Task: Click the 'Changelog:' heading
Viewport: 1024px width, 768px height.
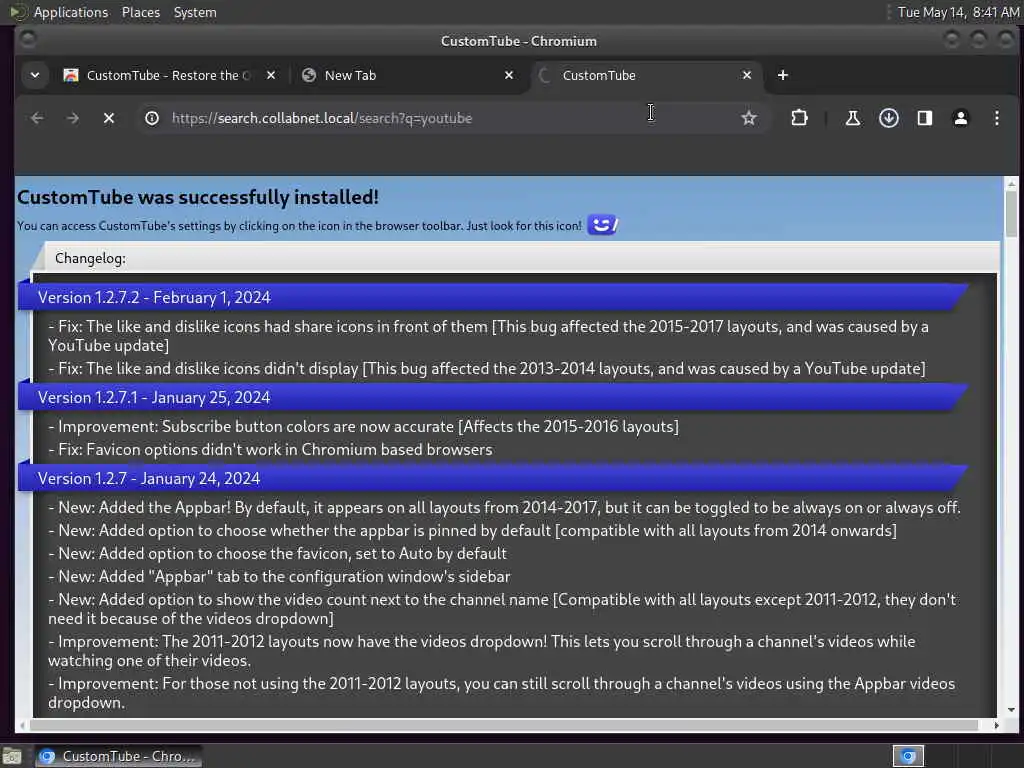Action: 90,258
